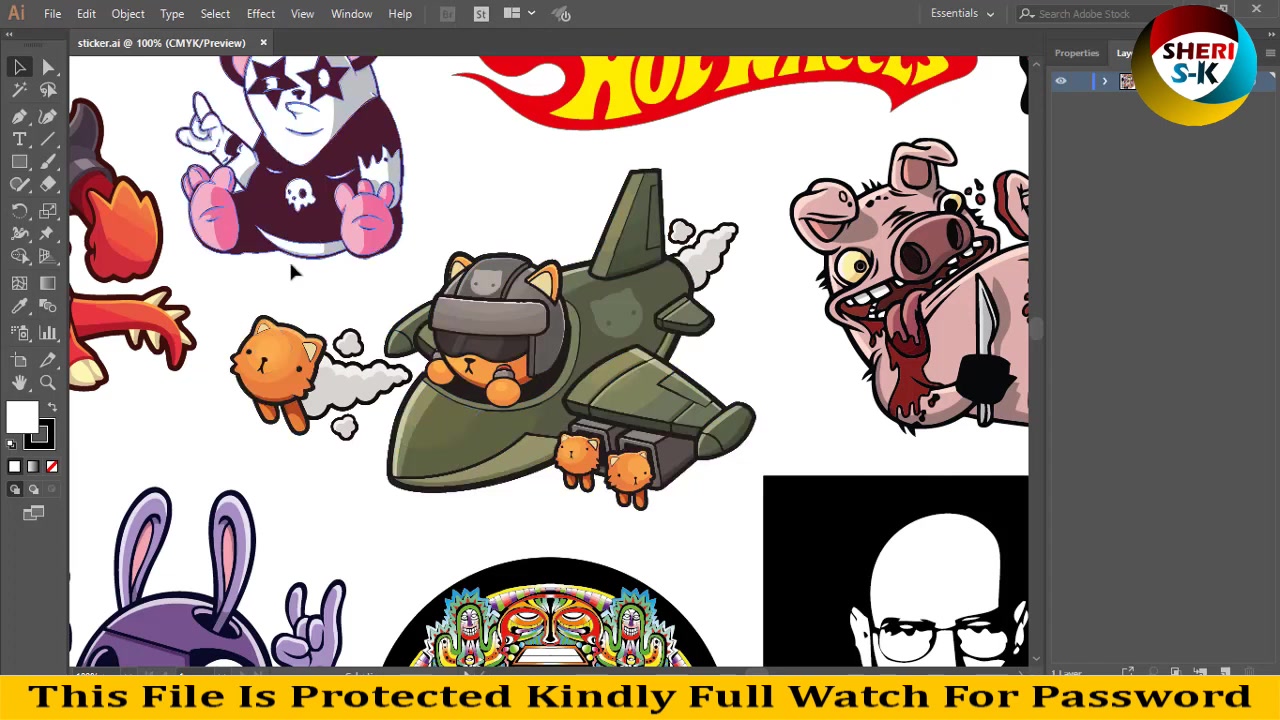Apply Gradient mode button

pyautogui.click(x=33, y=466)
